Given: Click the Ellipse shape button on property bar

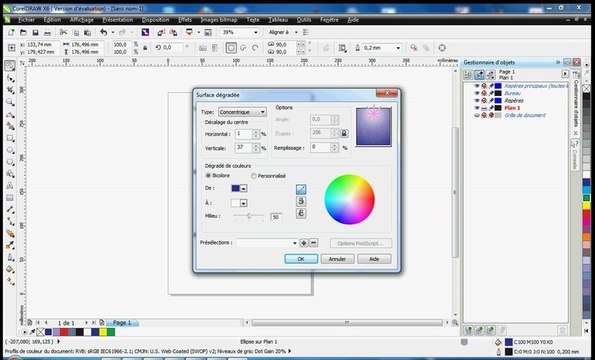Looking at the screenshot, I should pos(231,48).
